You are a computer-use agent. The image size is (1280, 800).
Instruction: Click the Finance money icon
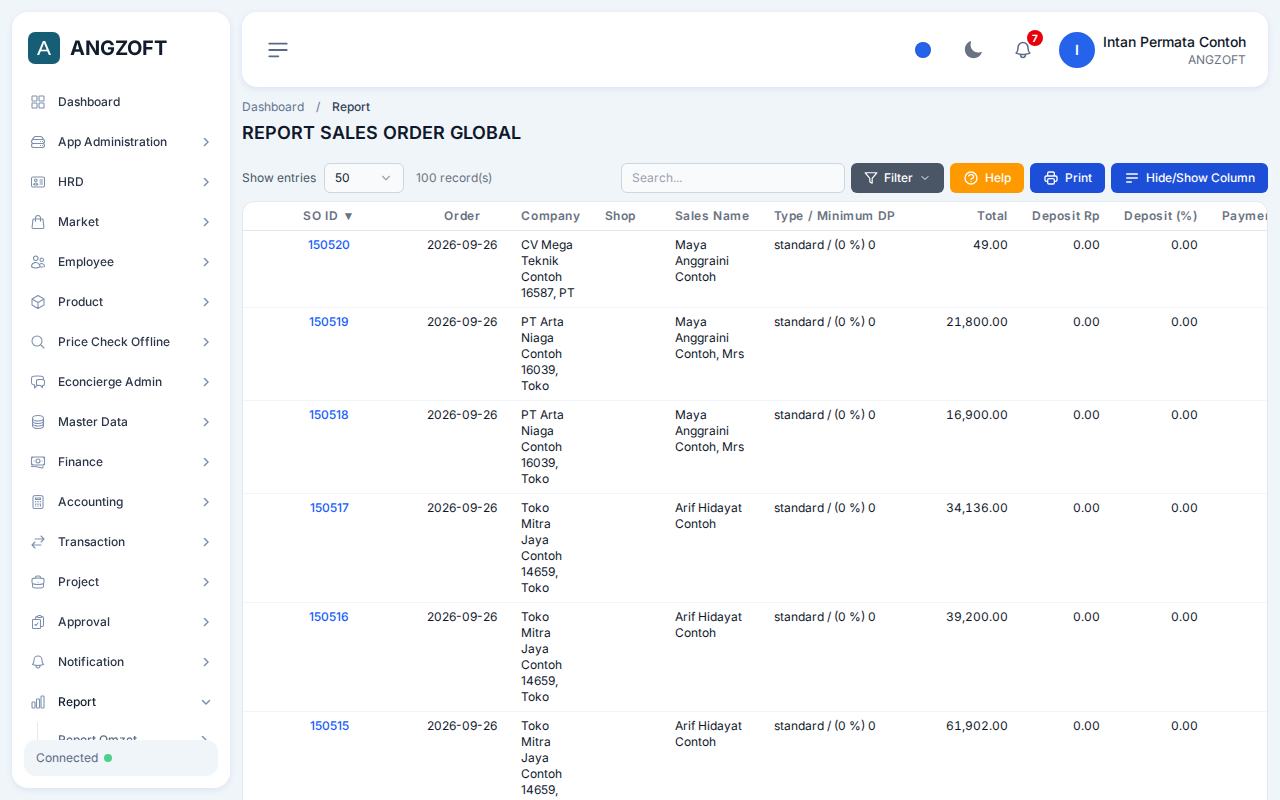click(x=38, y=462)
